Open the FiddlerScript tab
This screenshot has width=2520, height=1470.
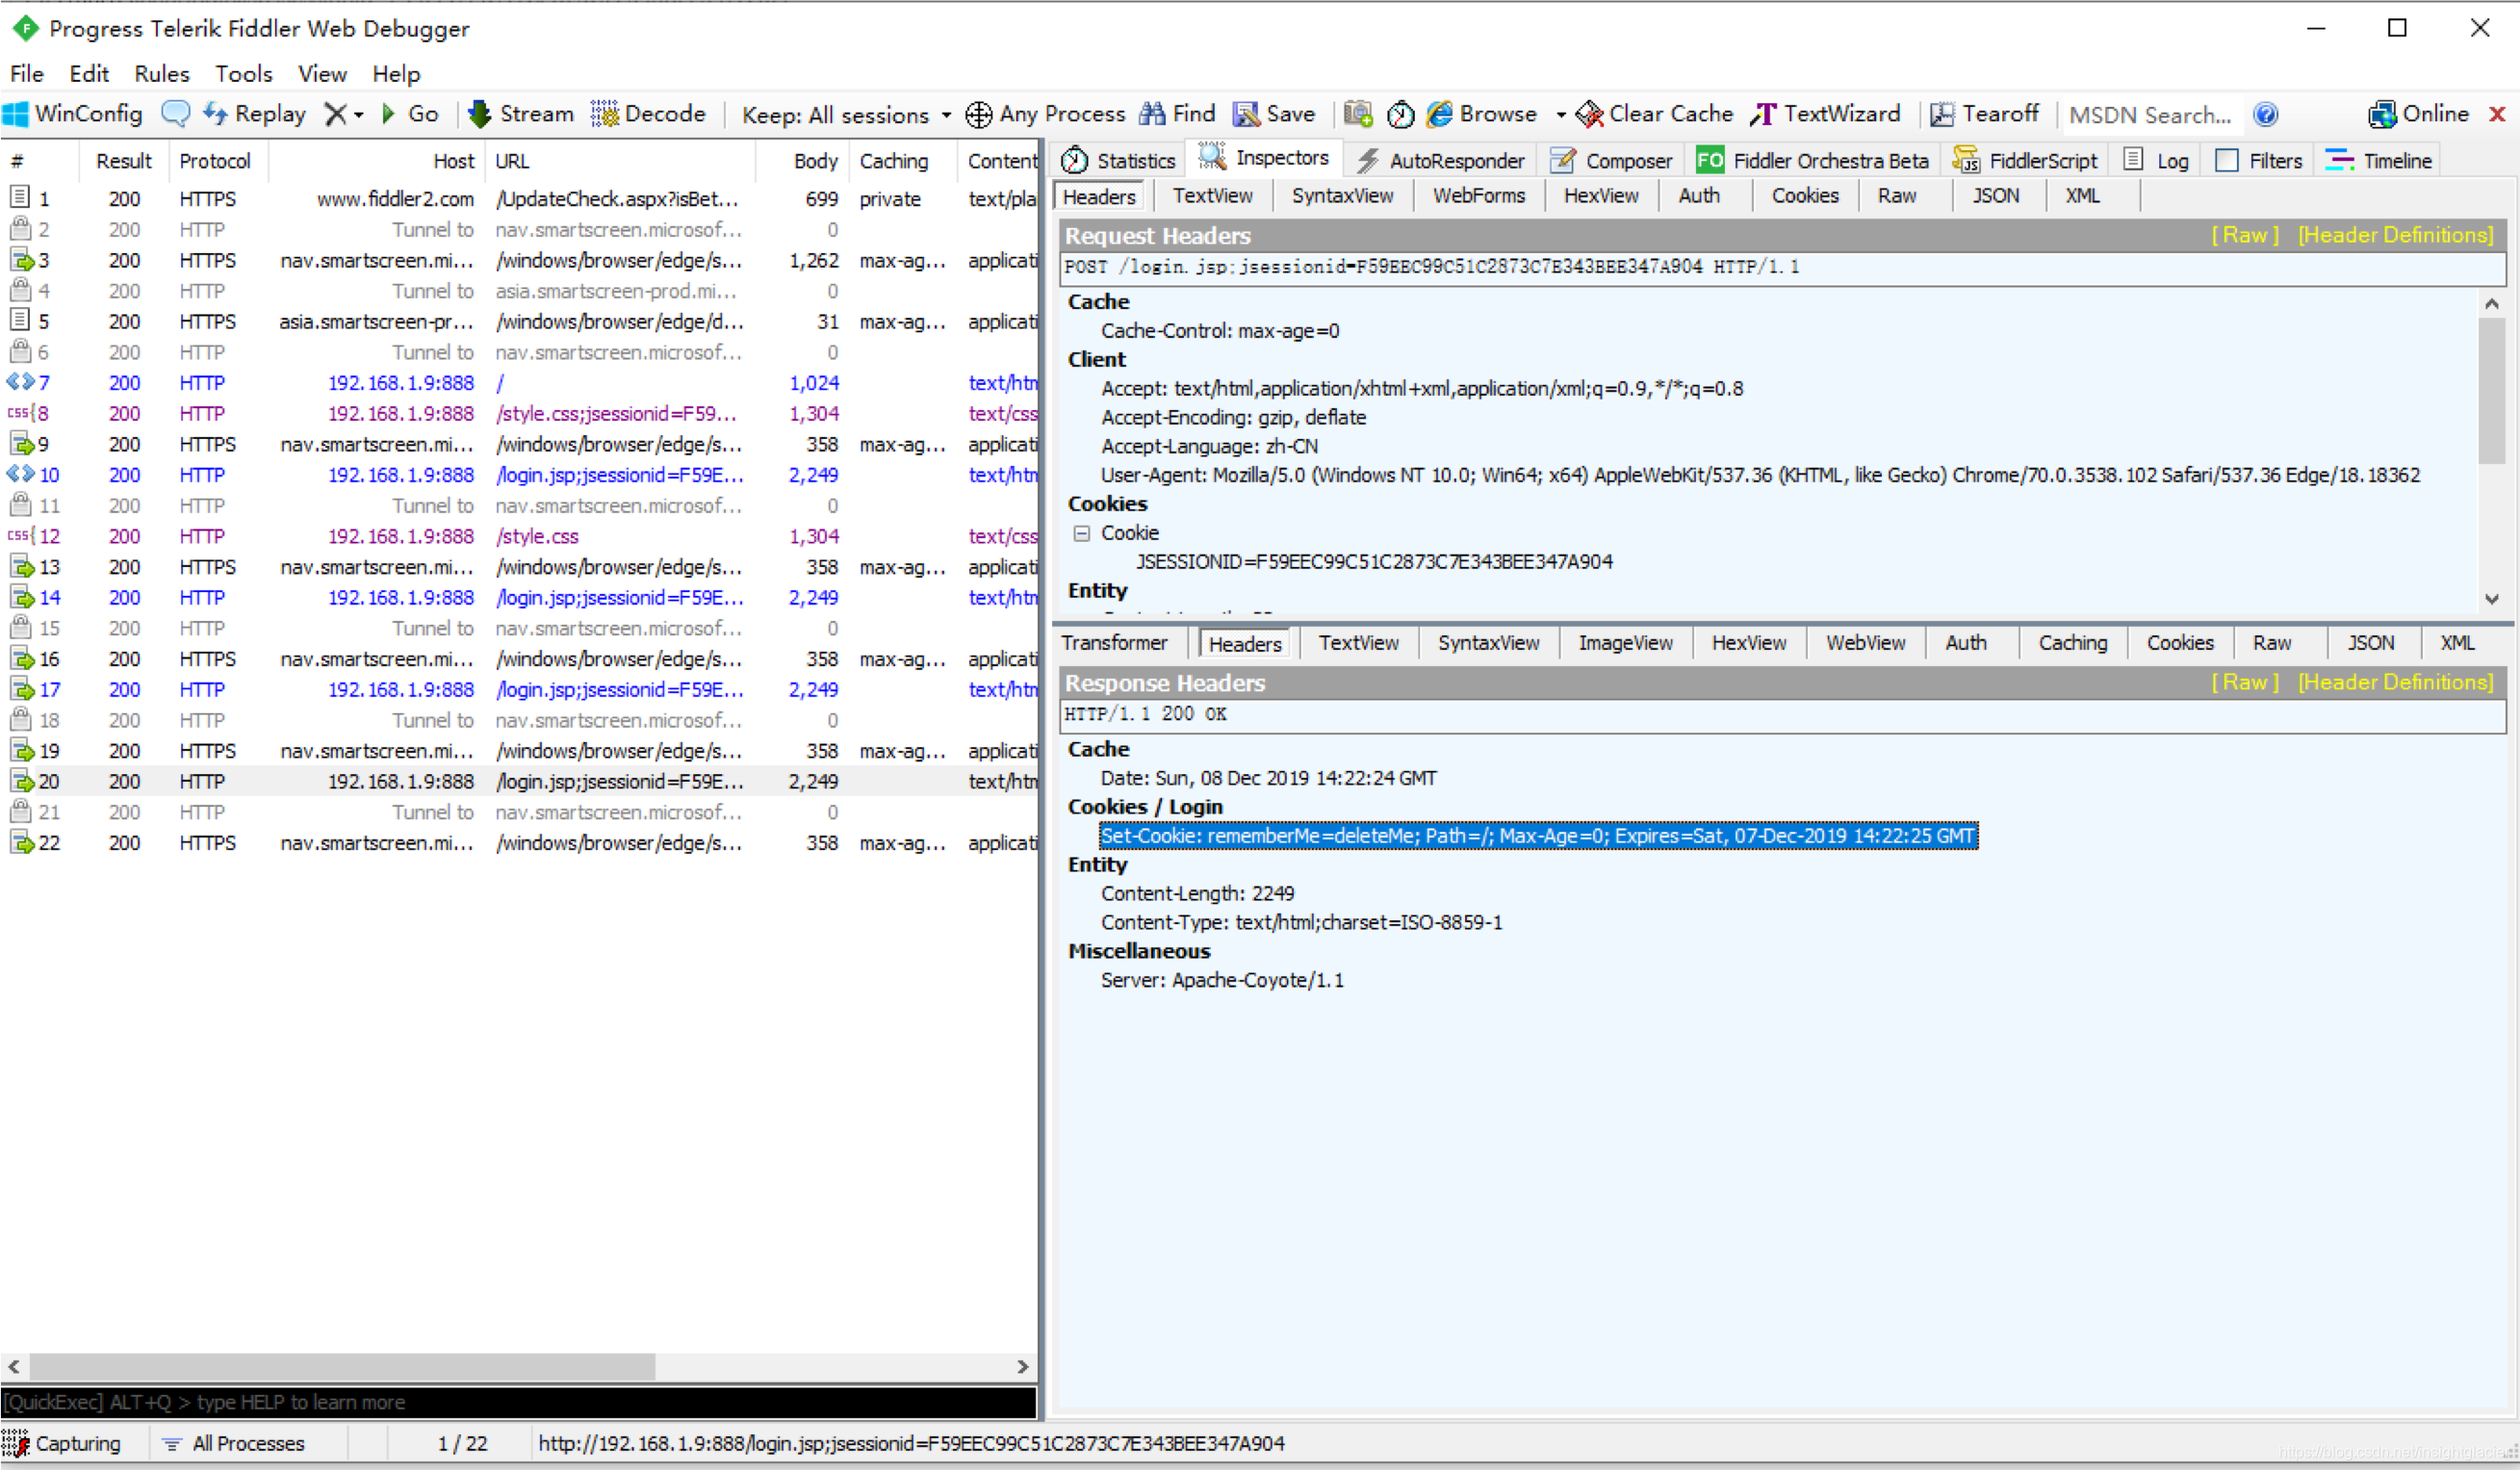click(x=2025, y=160)
